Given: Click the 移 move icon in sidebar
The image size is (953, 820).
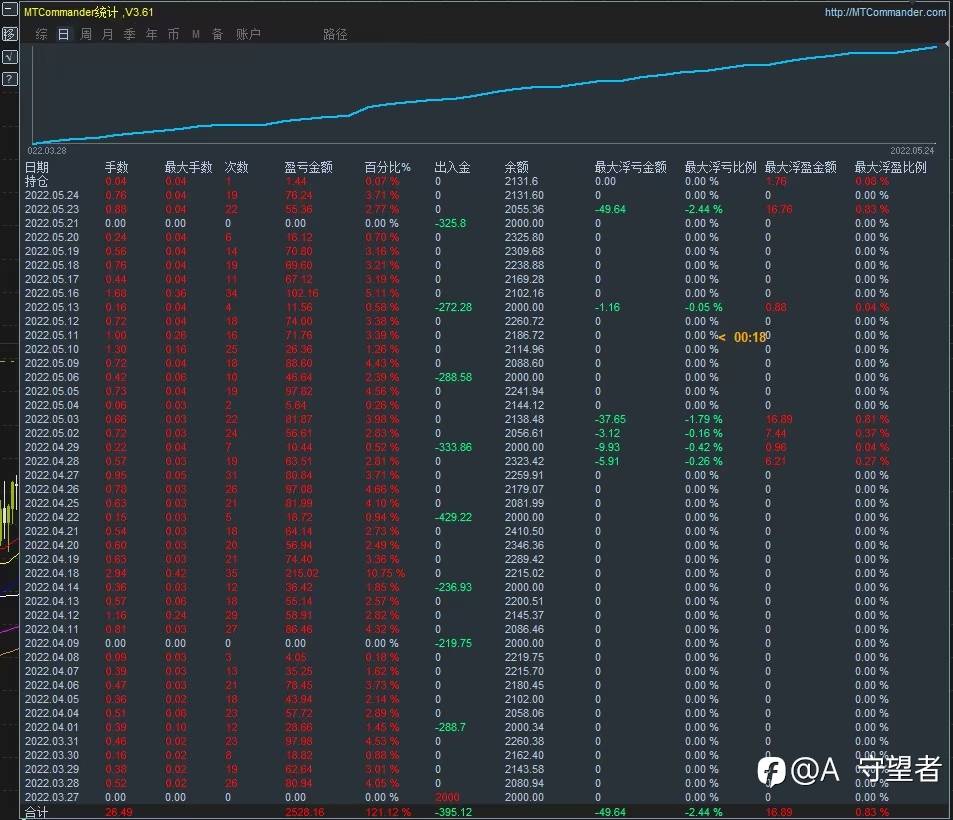Looking at the screenshot, I should point(10,34).
